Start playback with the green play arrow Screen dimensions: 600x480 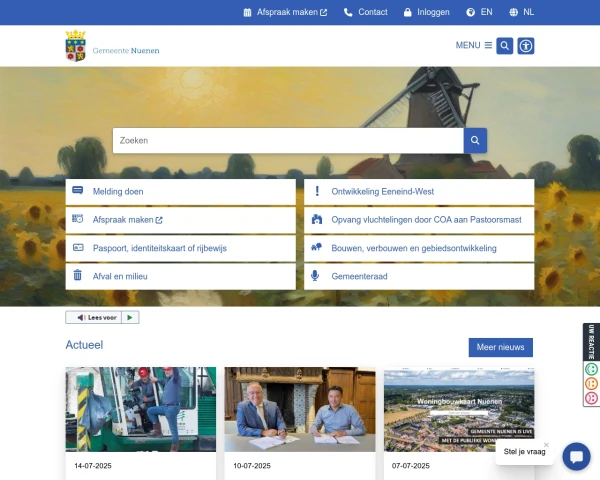click(x=130, y=317)
